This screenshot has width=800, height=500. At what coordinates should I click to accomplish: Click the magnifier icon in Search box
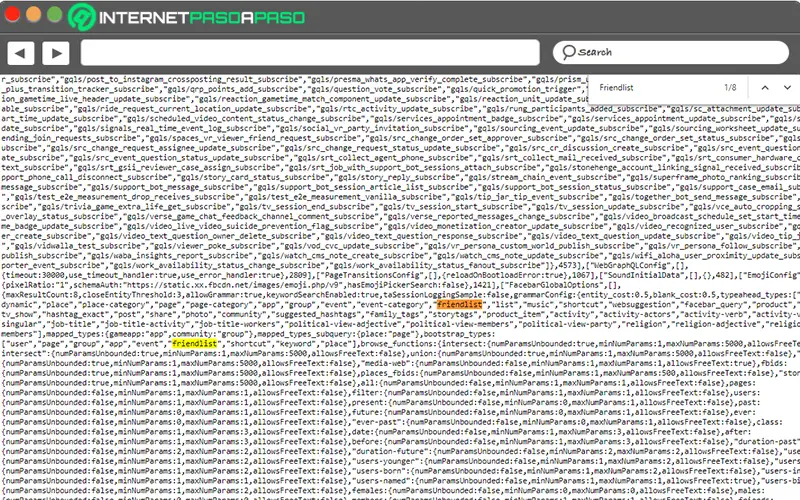[568, 52]
